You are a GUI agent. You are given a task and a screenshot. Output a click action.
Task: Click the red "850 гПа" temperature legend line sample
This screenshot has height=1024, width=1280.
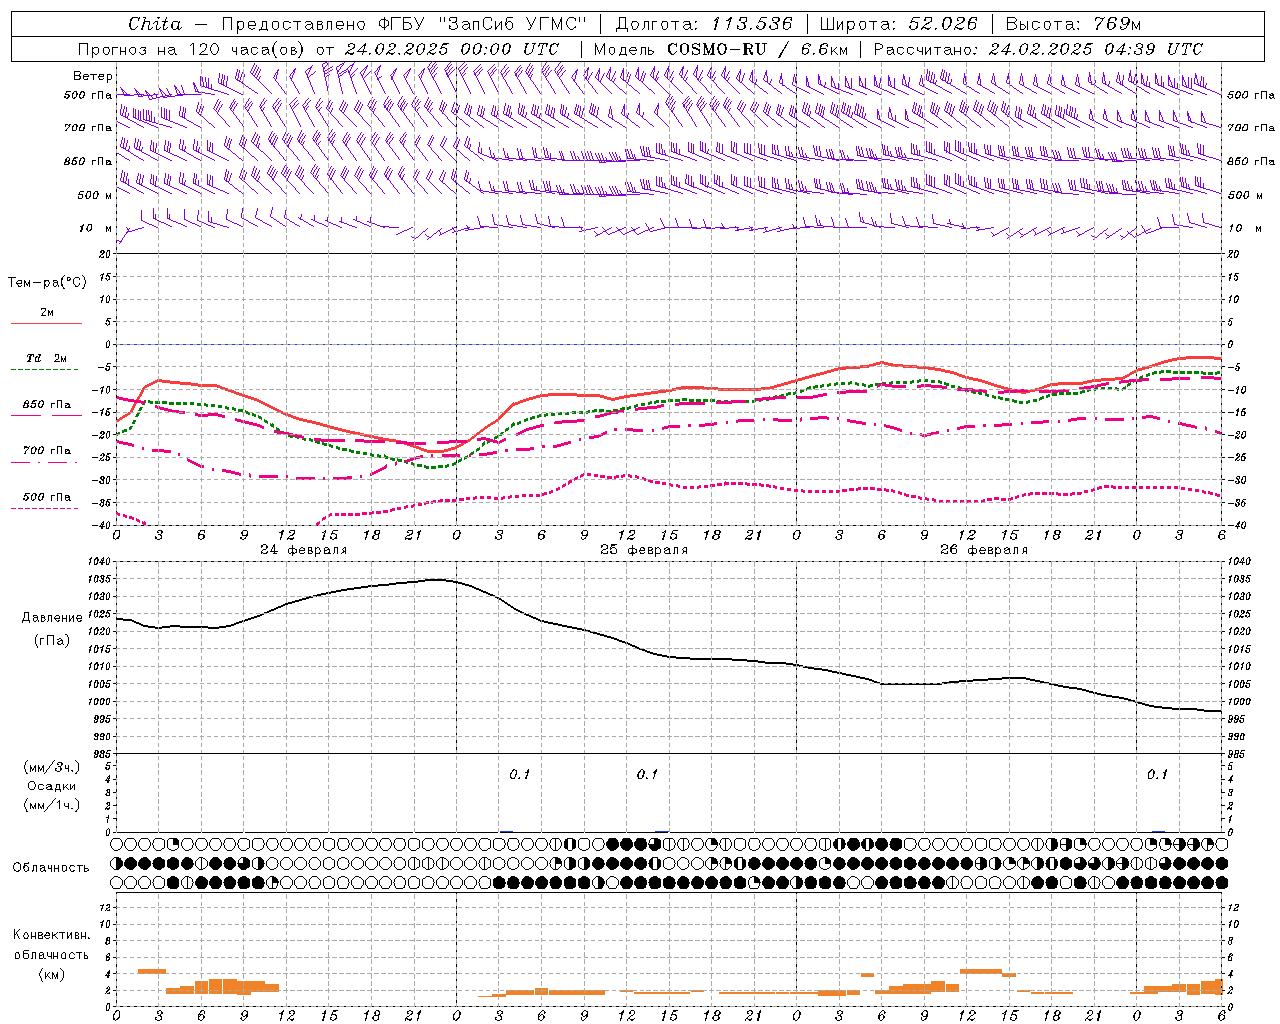coord(46,416)
